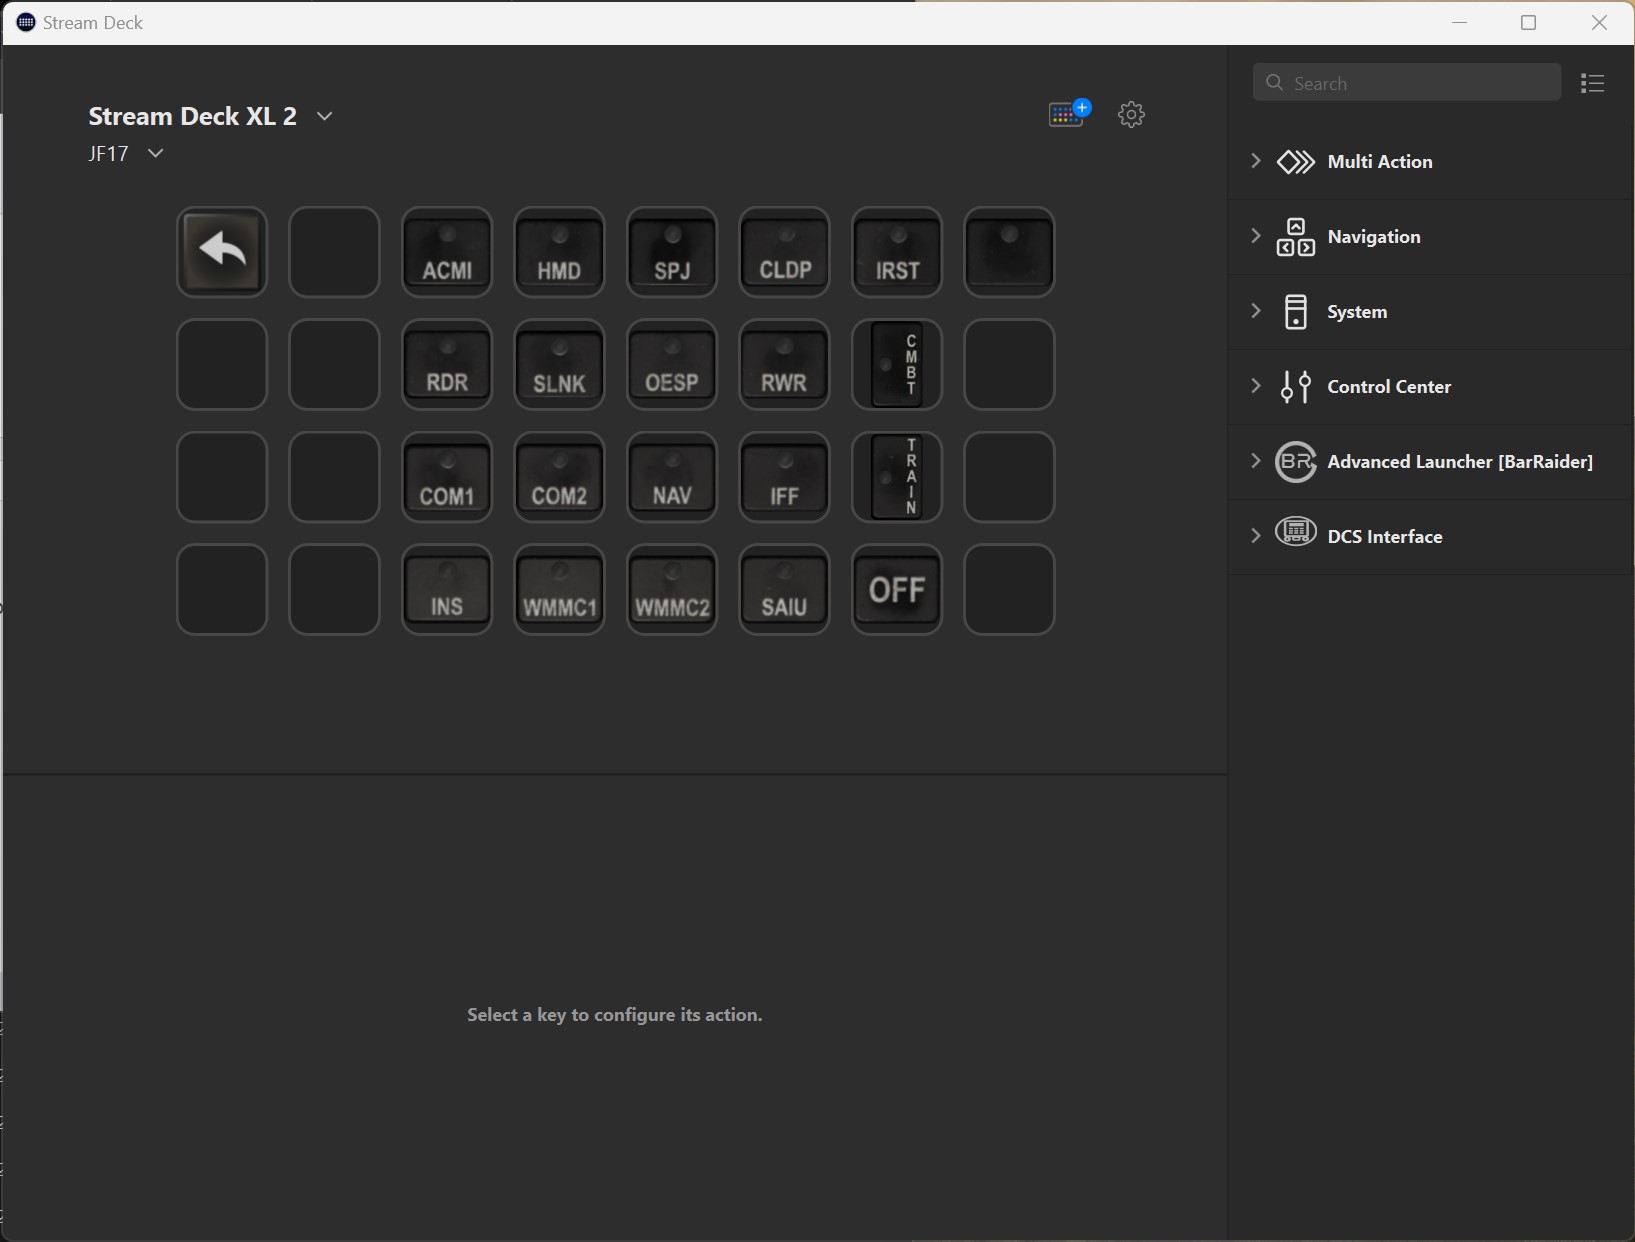Select the ACMI key
1635x1242 pixels.
[447, 252]
